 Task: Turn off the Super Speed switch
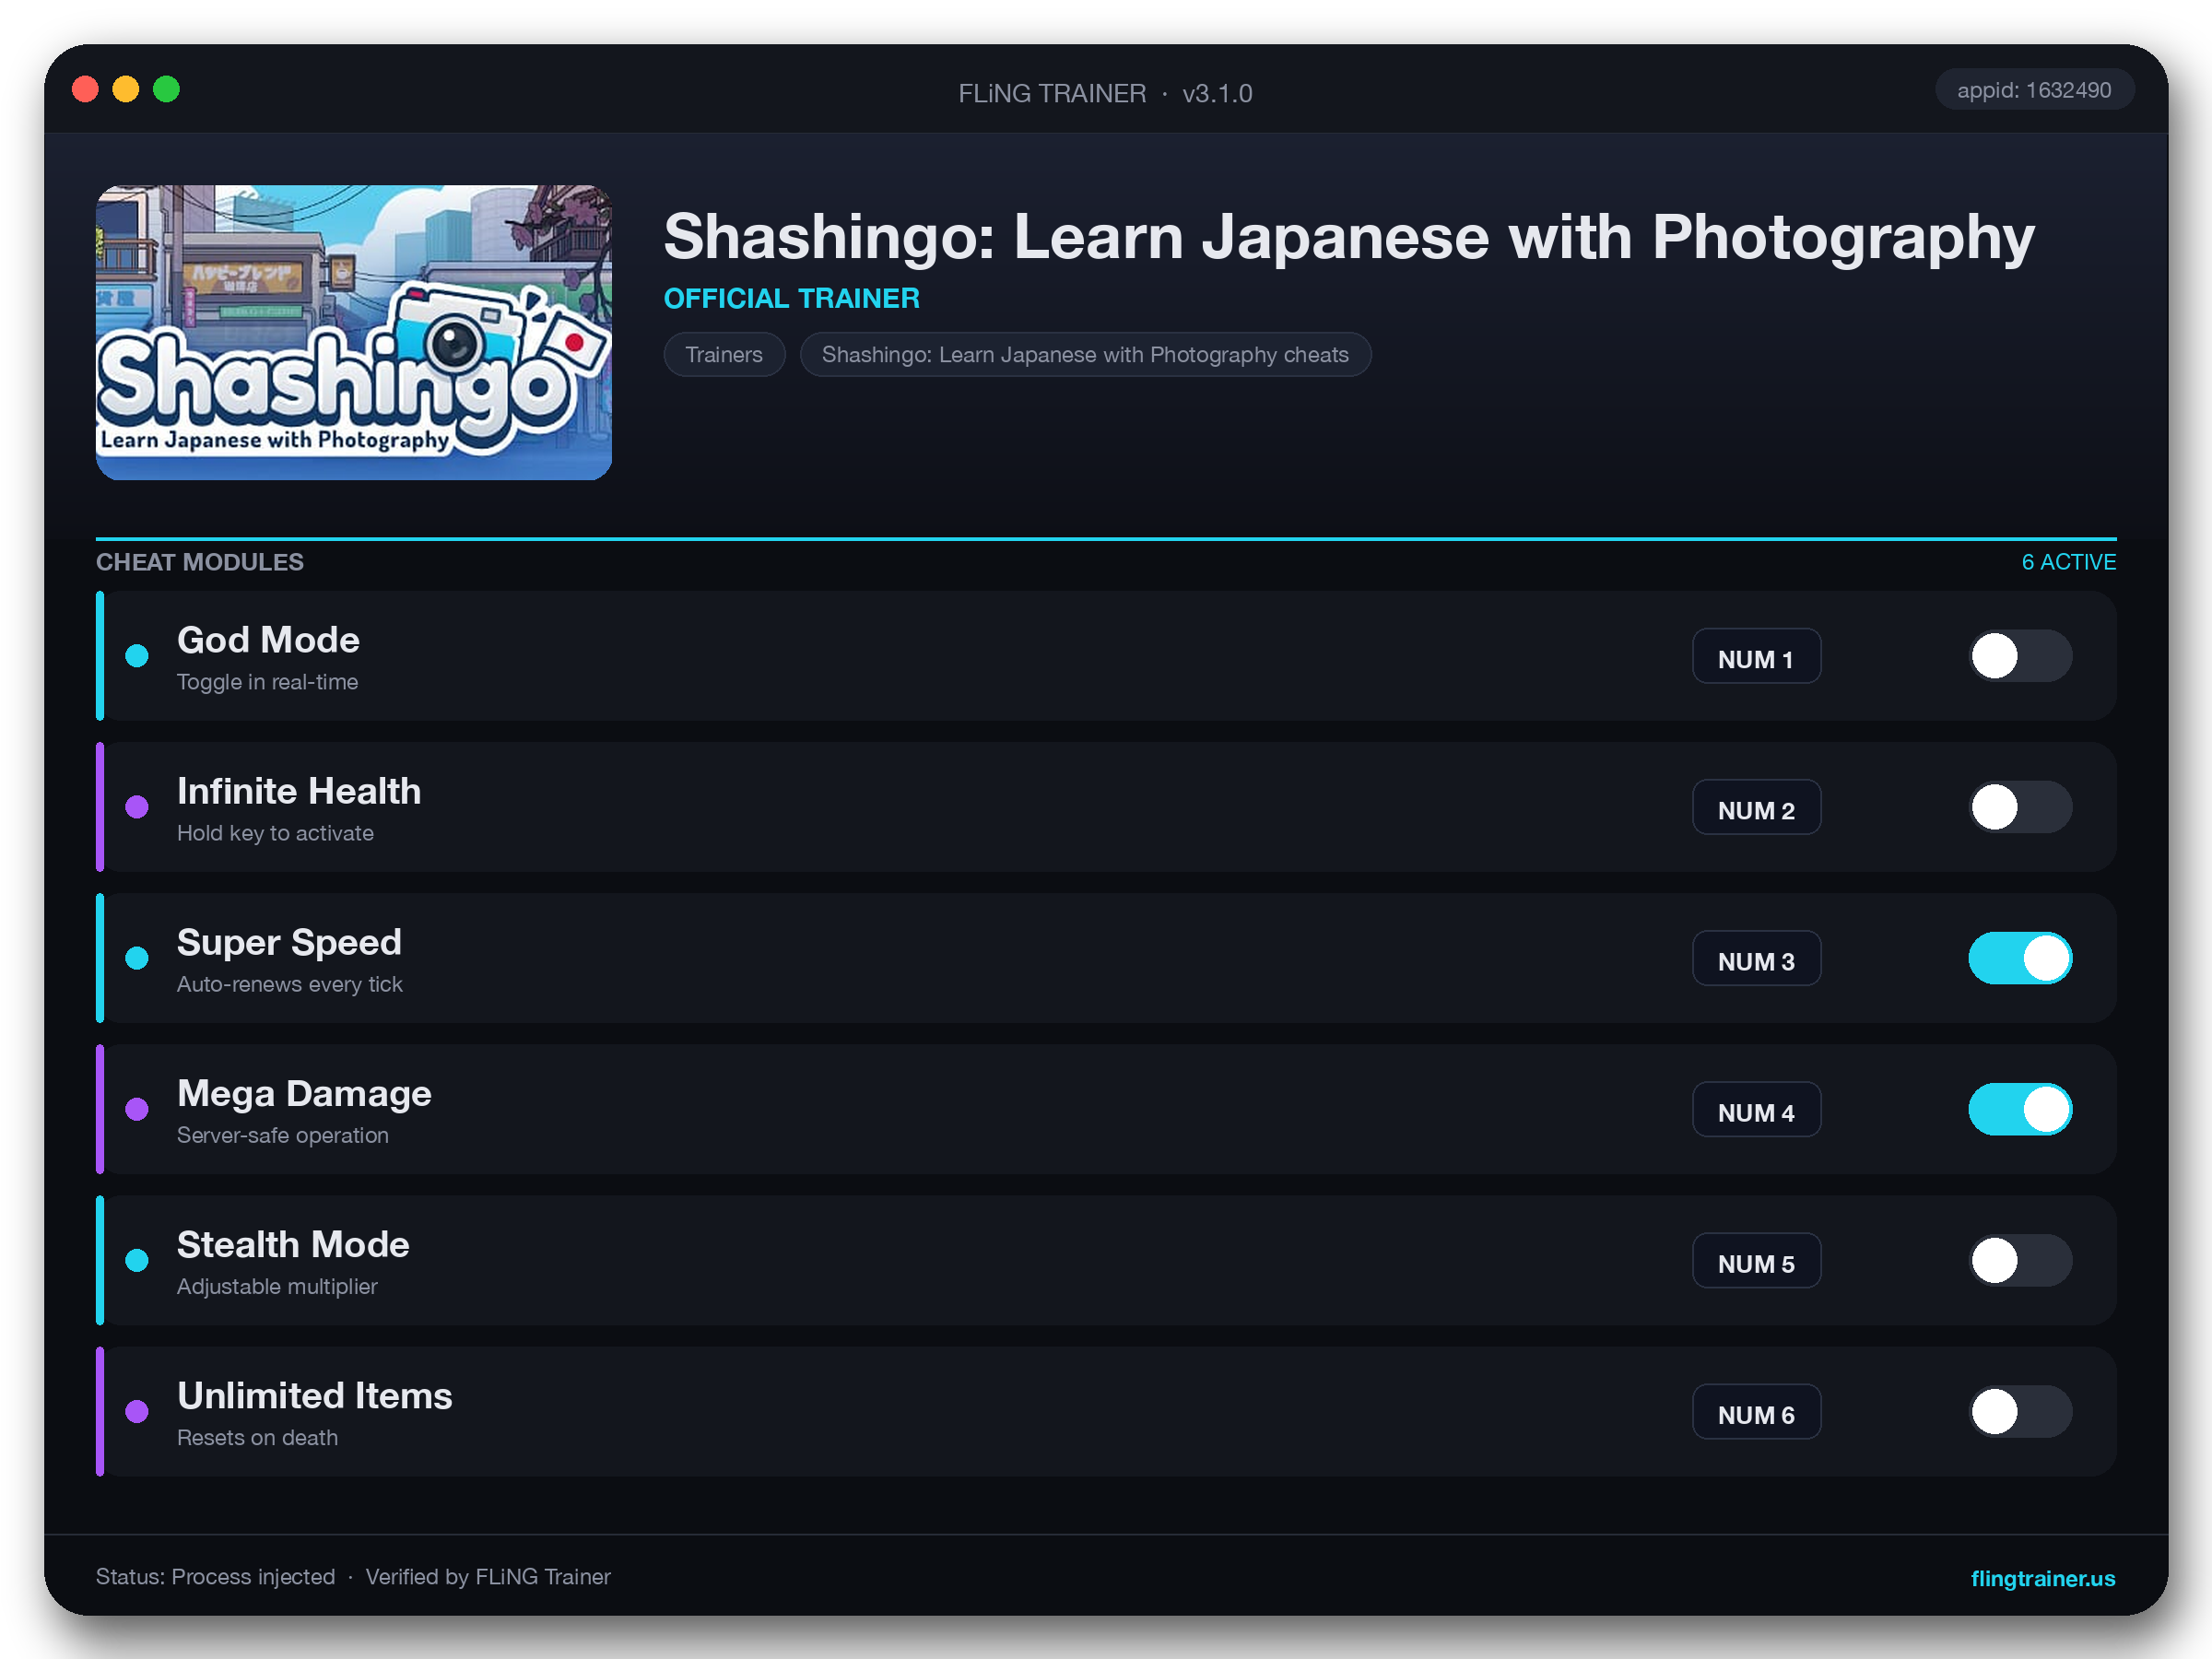[2020, 958]
